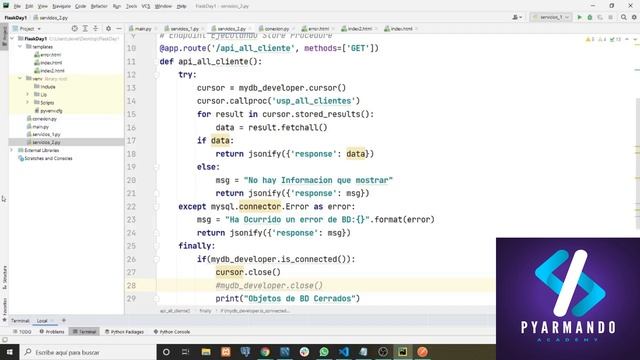Collapse the templates folder

tap(20, 47)
